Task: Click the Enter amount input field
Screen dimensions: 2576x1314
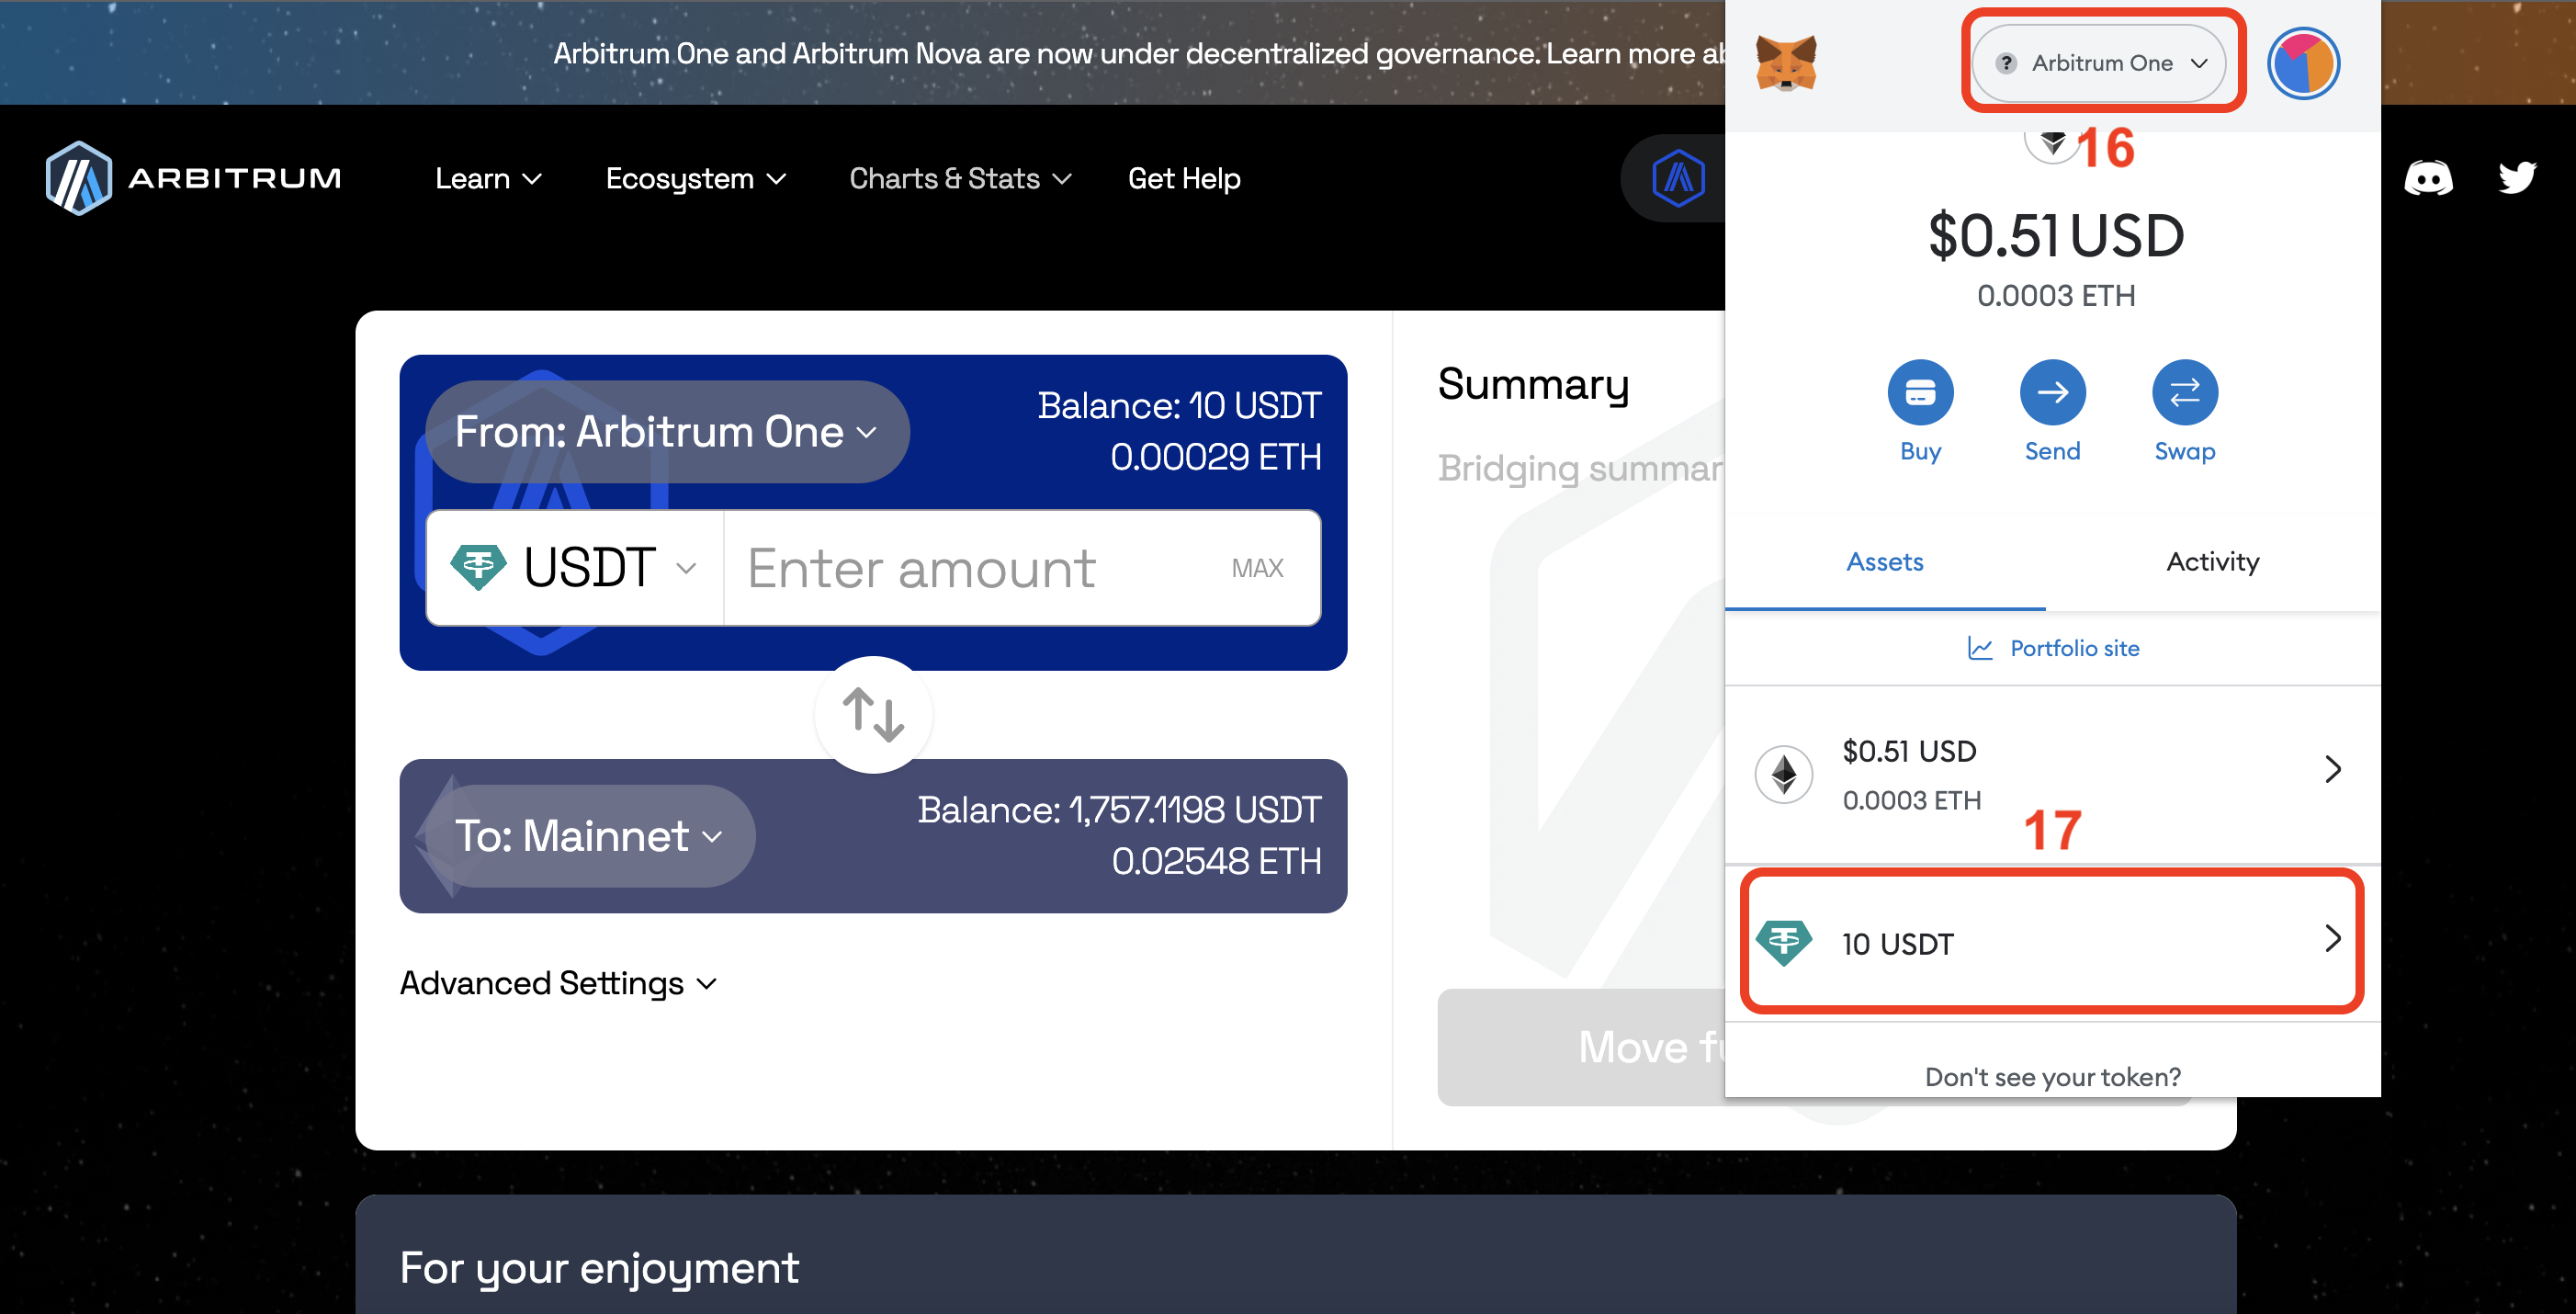Action: click(960, 568)
